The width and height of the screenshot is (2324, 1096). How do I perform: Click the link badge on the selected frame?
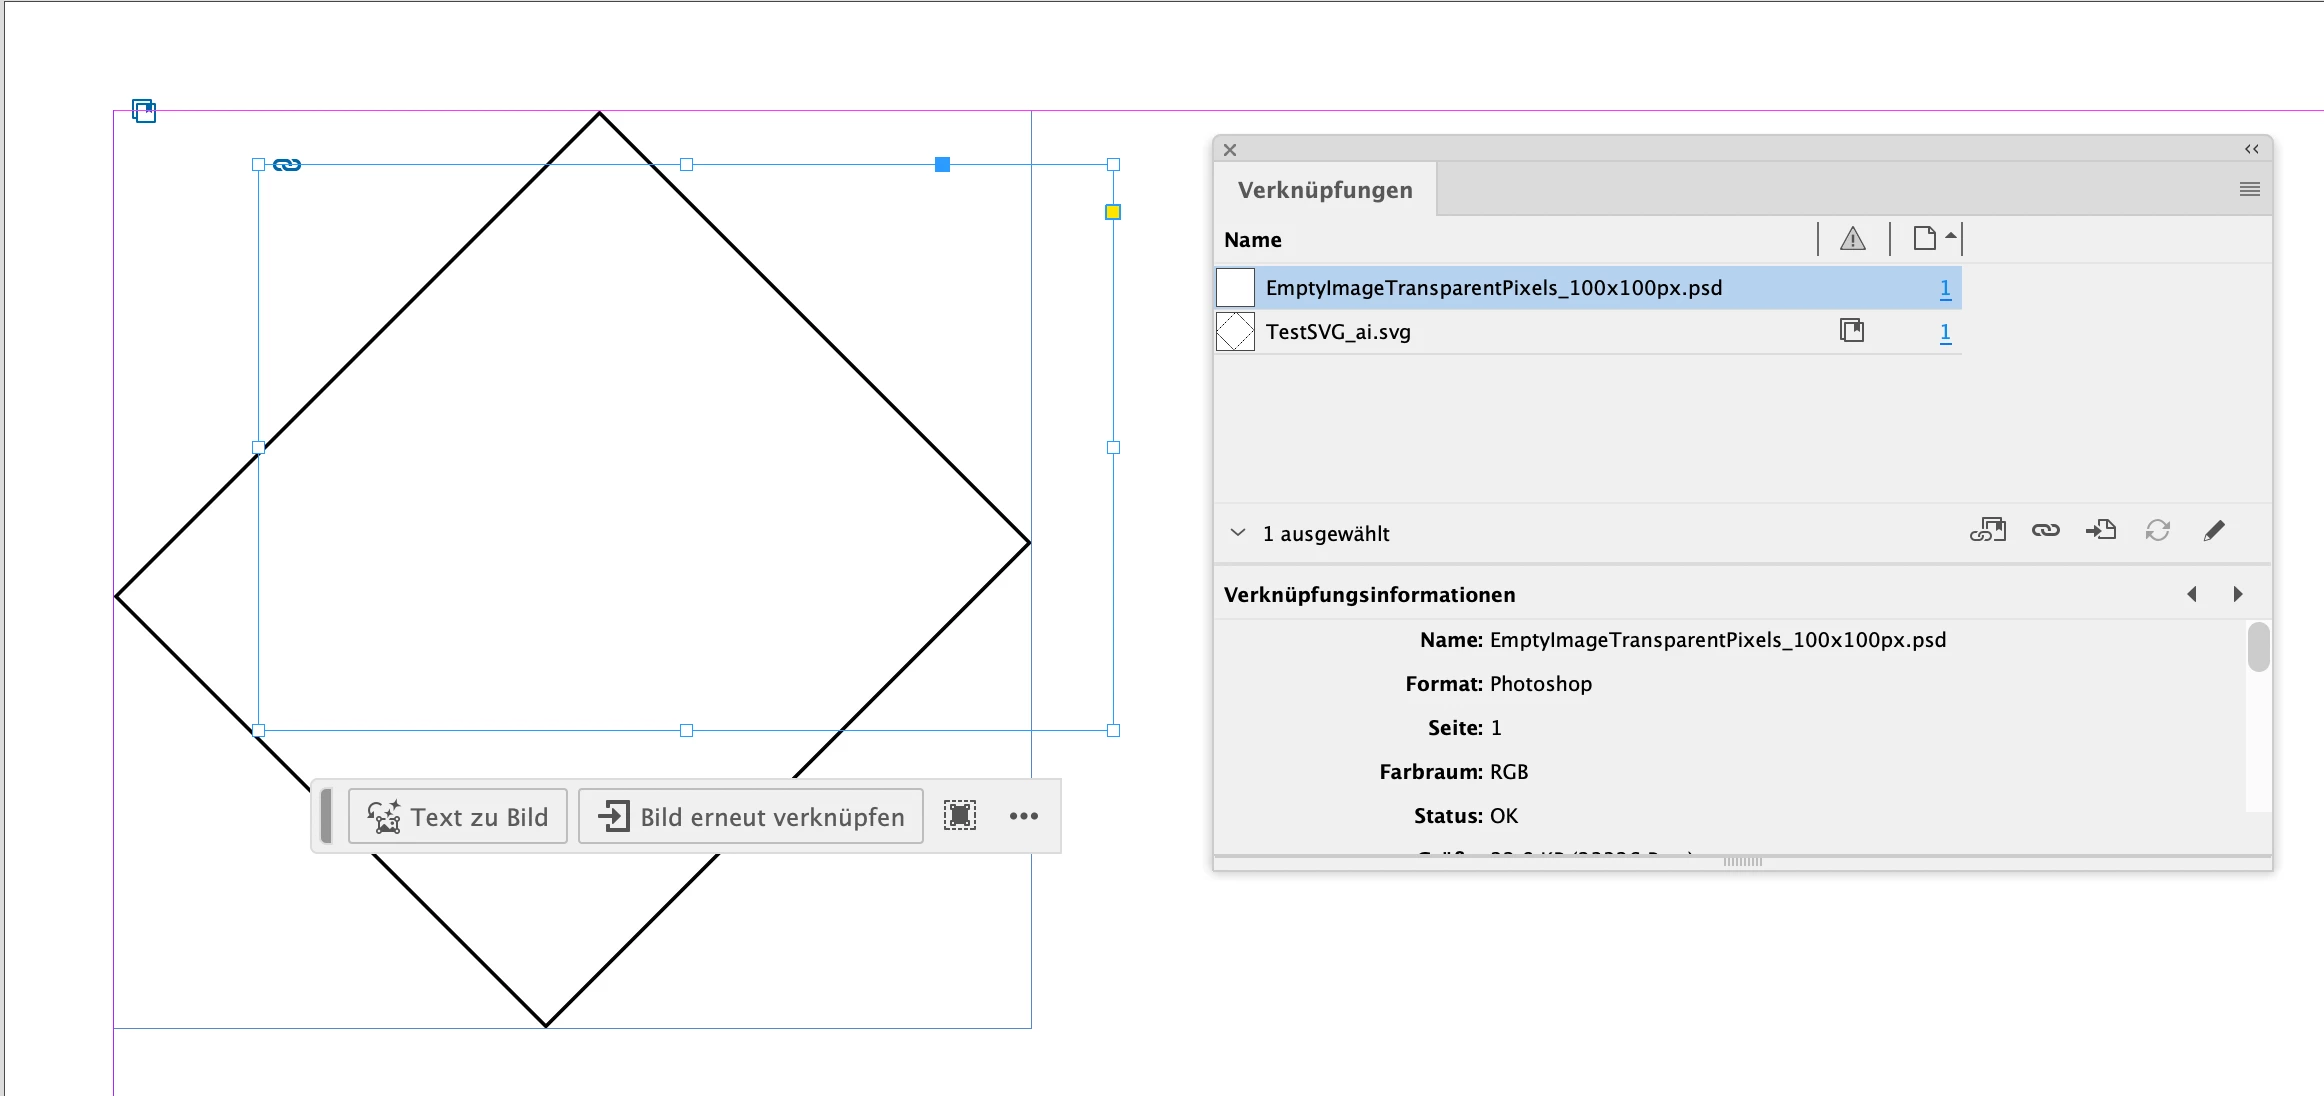[x=287, y=165]
